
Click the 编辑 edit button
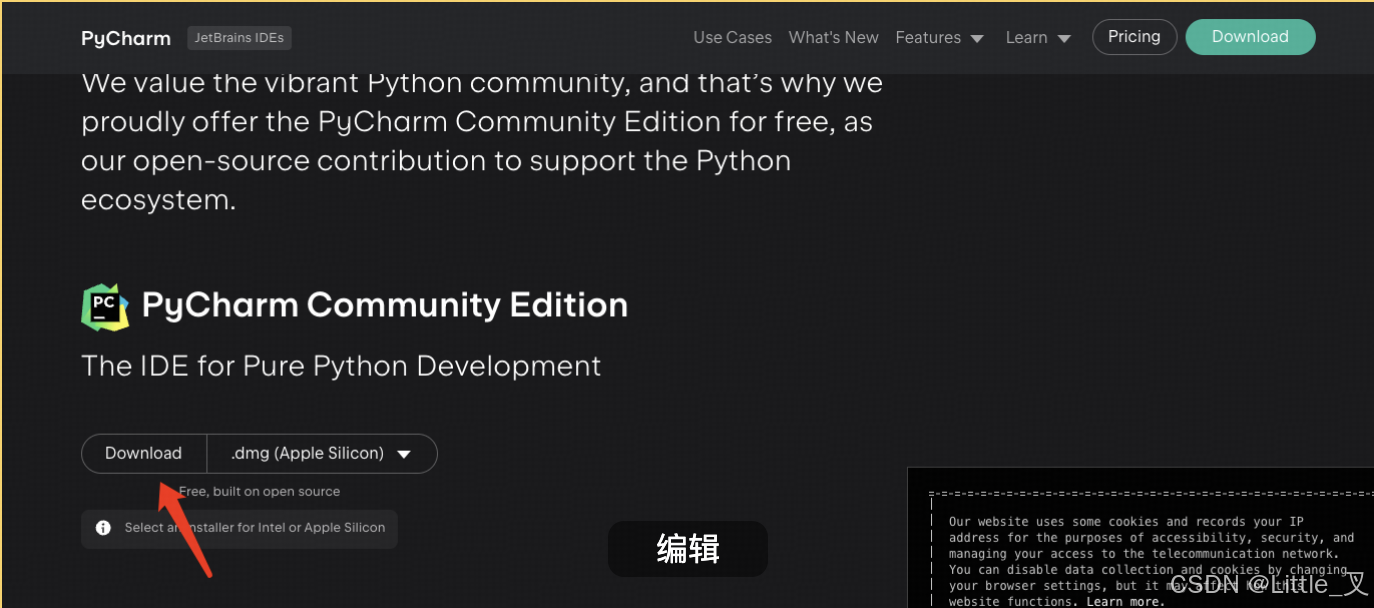[688, 549]
